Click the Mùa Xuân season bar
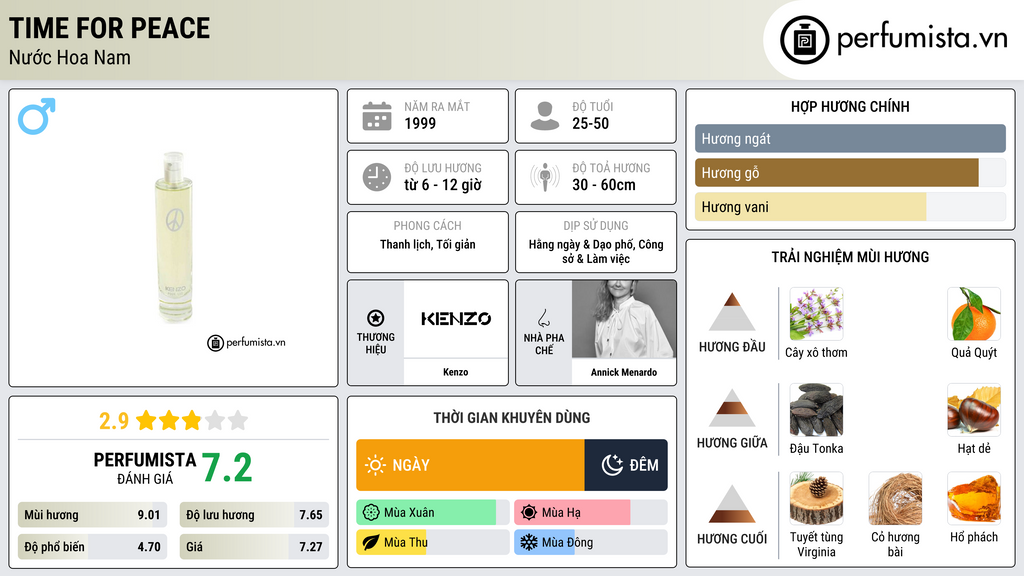1024x576 pixels. tap(432, 513)
